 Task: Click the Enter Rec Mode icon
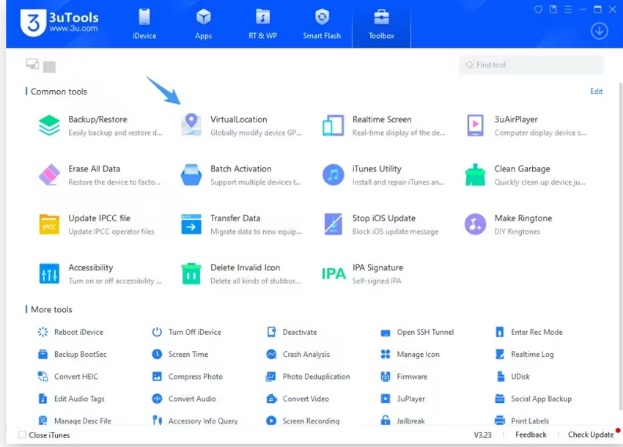[500, 332]
